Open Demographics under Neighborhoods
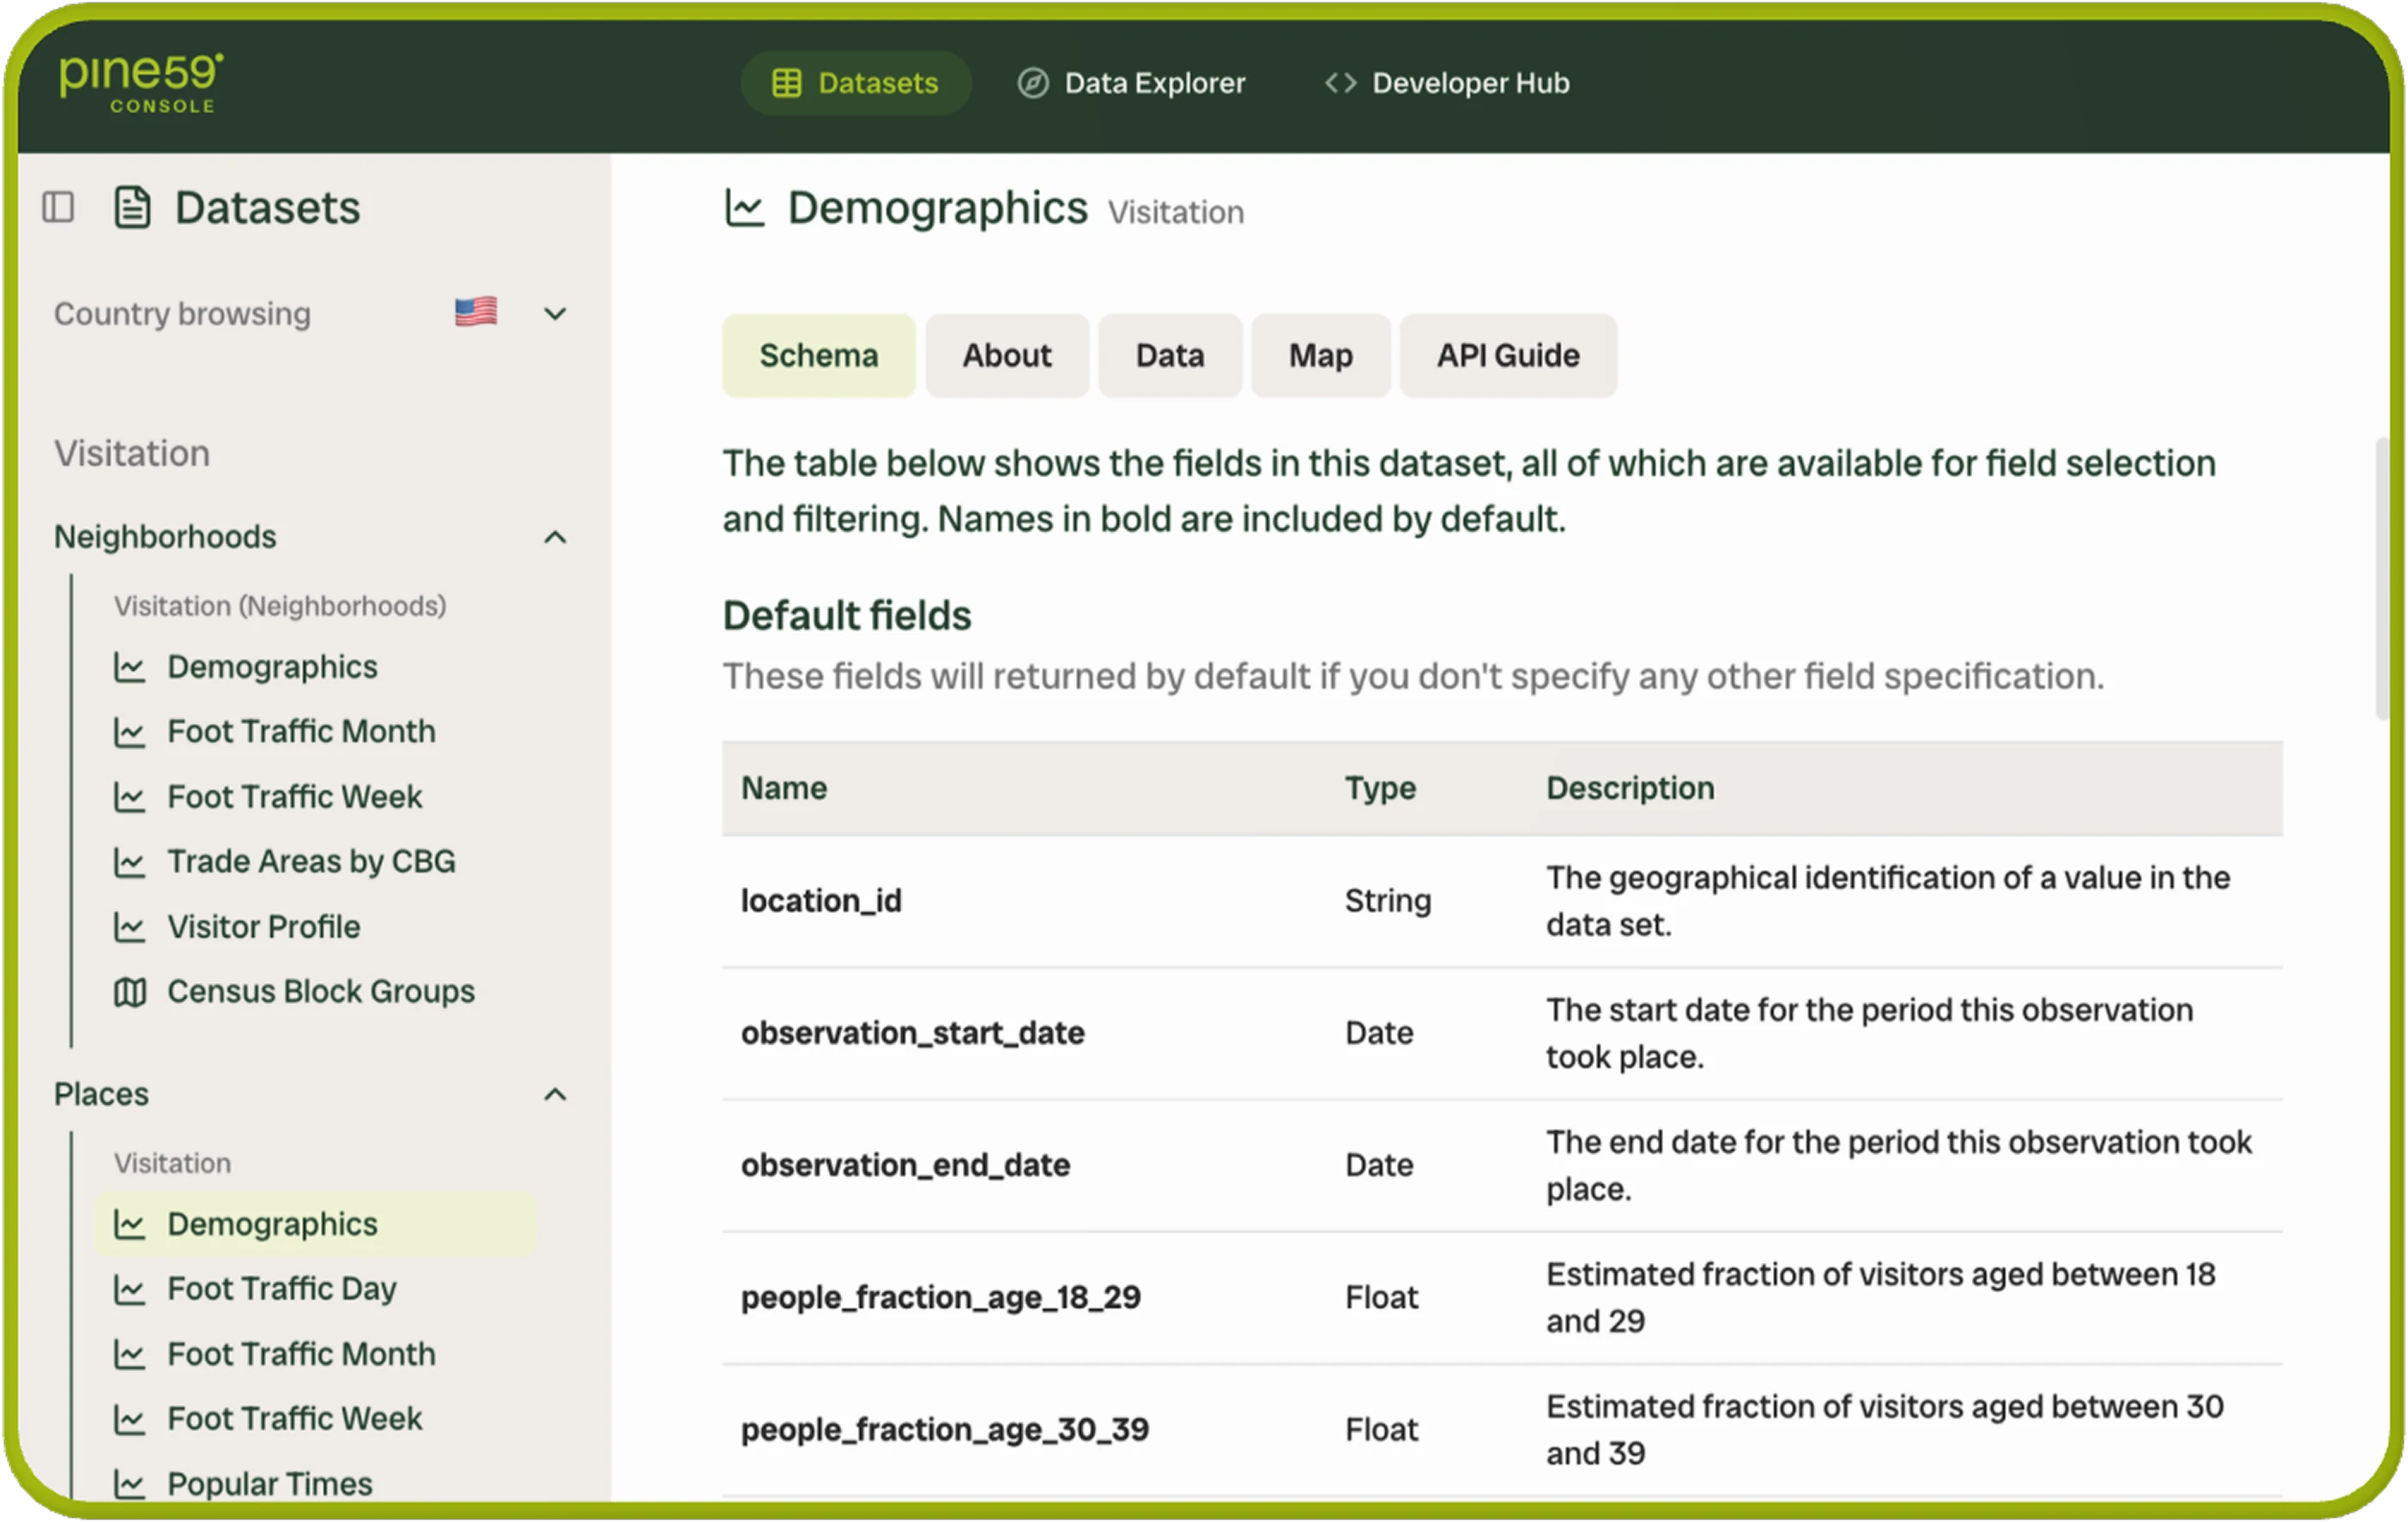 coord(272,667)
